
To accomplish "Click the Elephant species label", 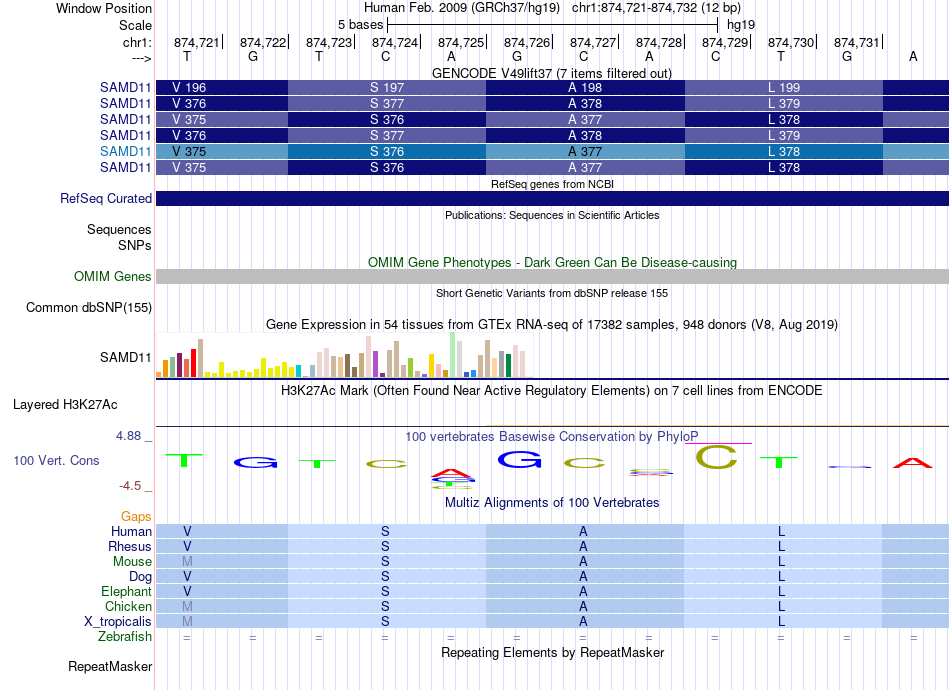I will [x=127, y=591].
